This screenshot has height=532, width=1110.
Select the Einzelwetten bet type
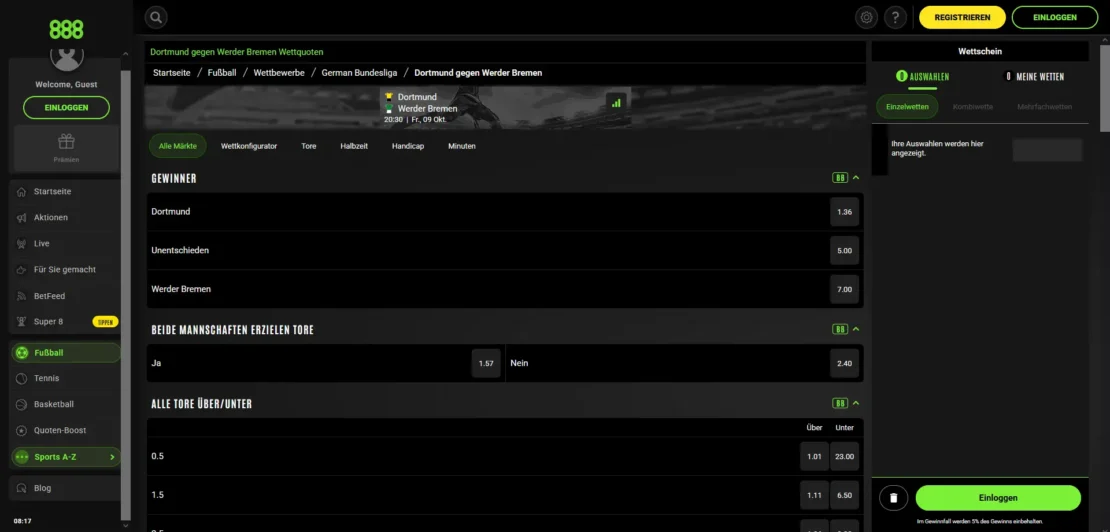907,107
